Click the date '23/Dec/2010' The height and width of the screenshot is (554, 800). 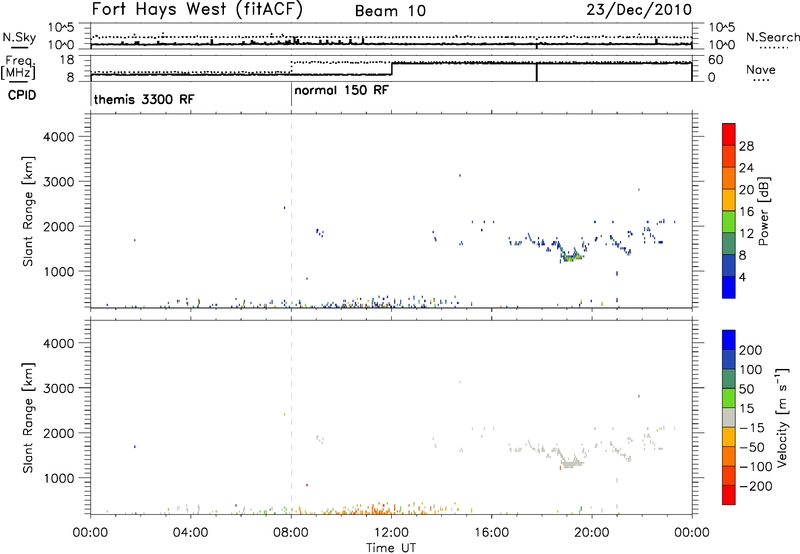pyautogui.click(x=639, y=9)
